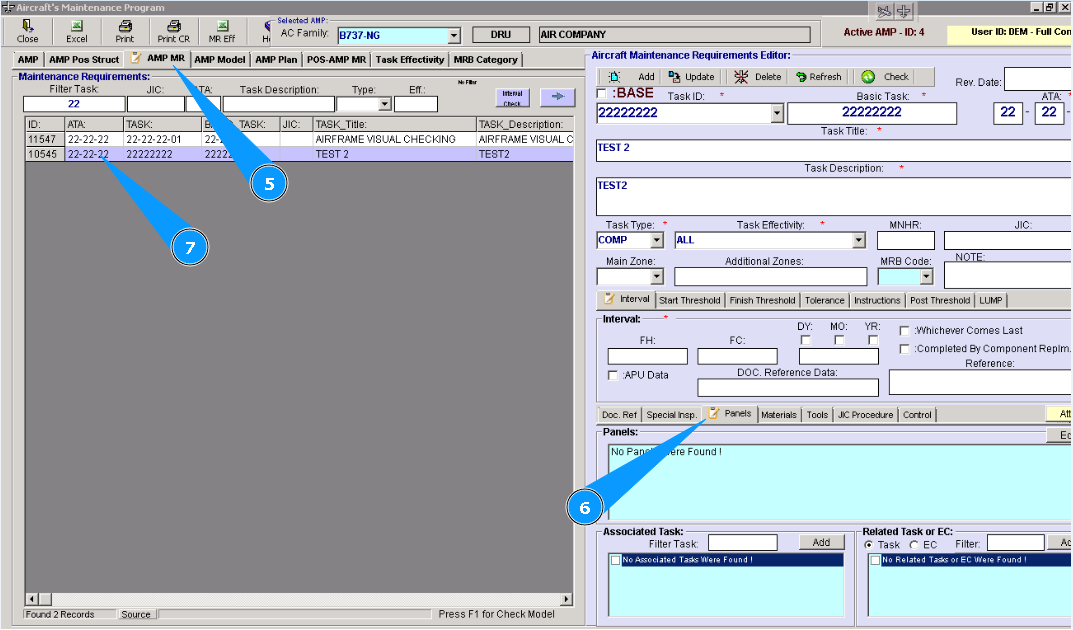
Task: Select row with ID 11547
Action: pos(299,140)
